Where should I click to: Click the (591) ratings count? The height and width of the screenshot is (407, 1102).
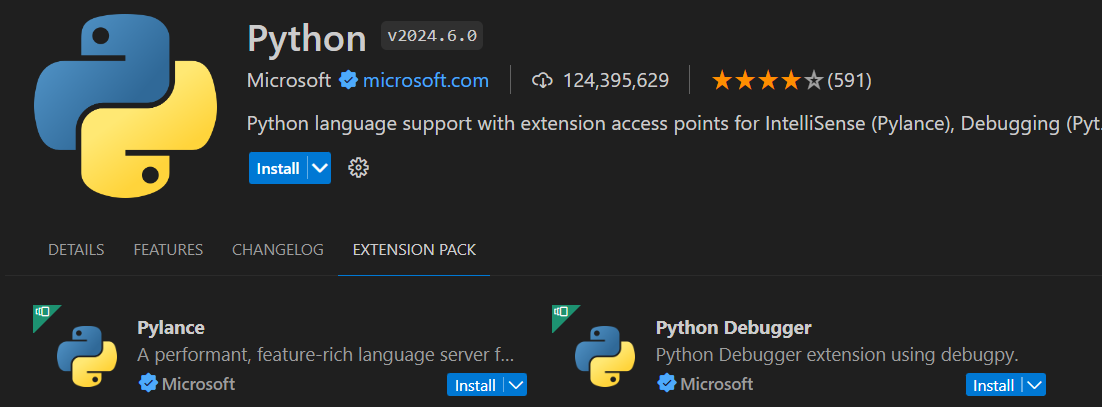click(x=850, y=81)
